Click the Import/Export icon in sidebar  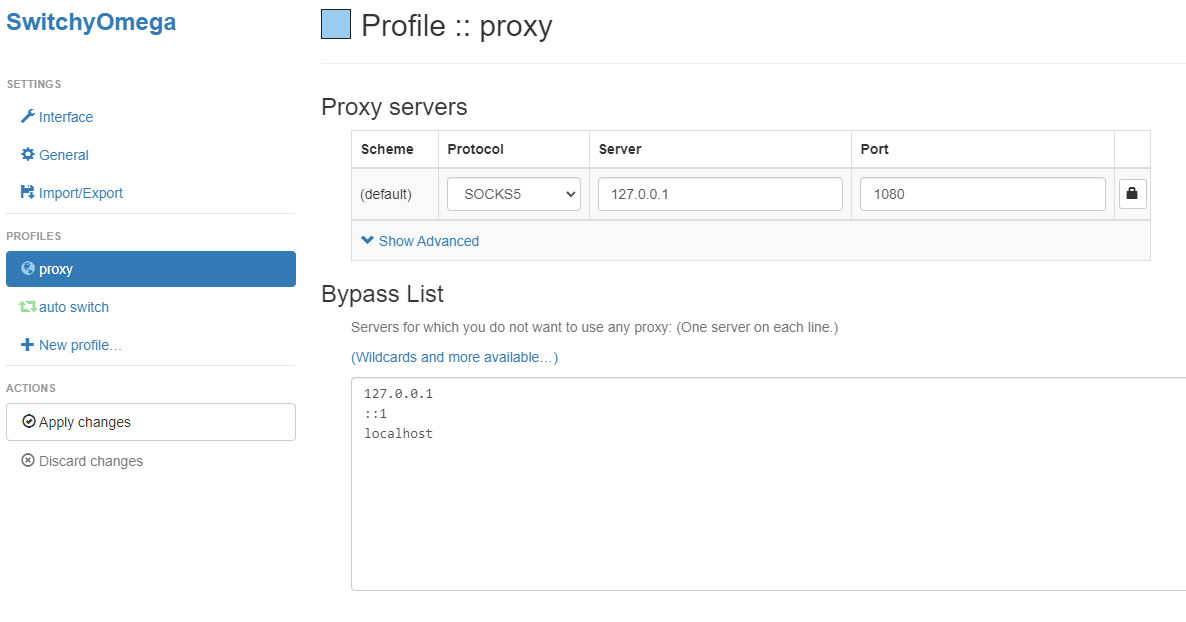click(30, 193)
